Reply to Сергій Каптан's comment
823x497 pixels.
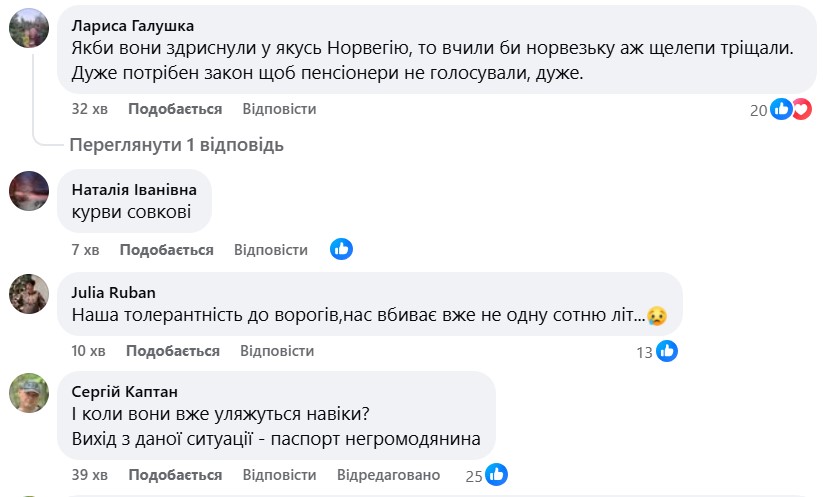279,474
